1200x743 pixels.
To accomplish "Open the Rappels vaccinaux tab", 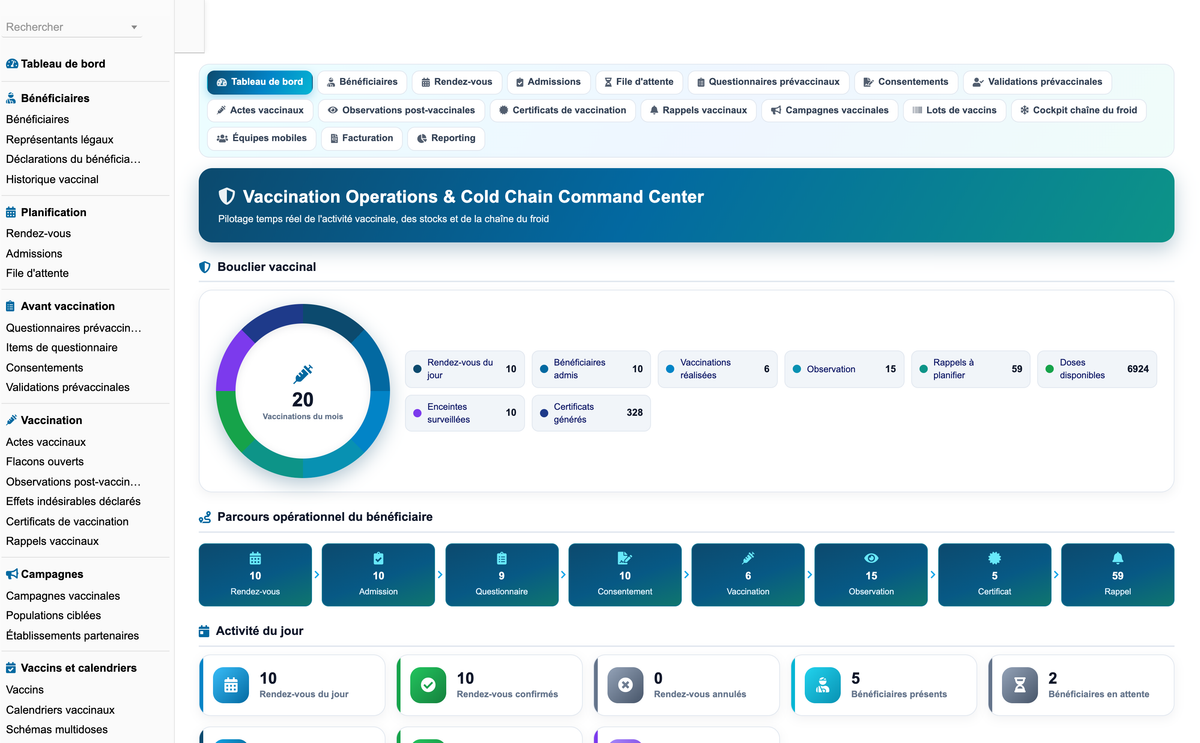I will point(698,110).
